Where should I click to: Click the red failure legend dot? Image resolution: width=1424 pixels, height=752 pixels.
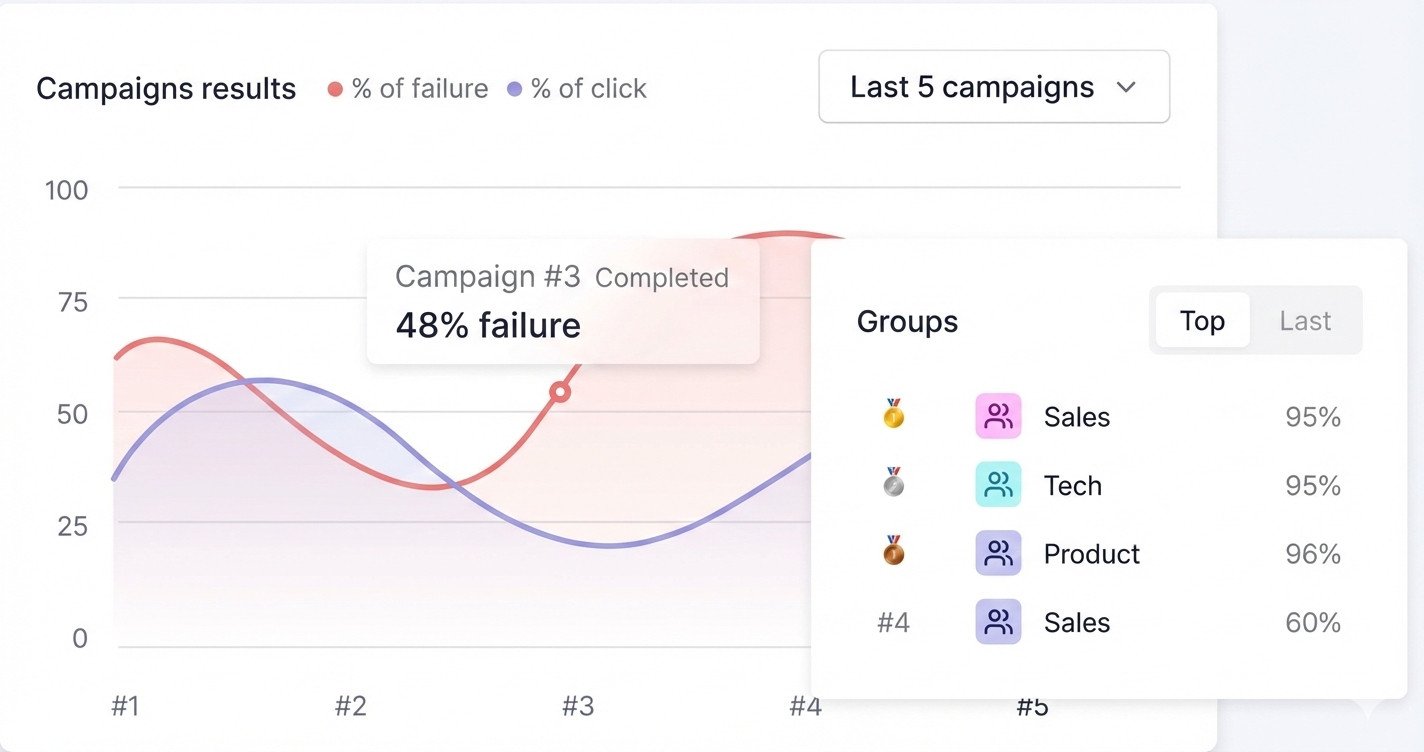click(x=336, y=89)
